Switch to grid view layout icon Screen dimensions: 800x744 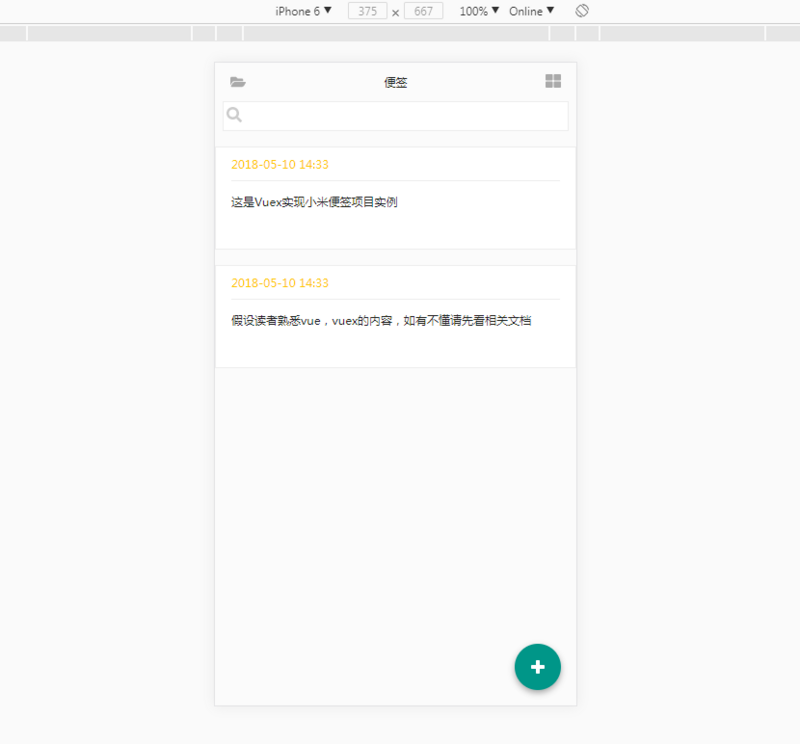tap(553, 81)
